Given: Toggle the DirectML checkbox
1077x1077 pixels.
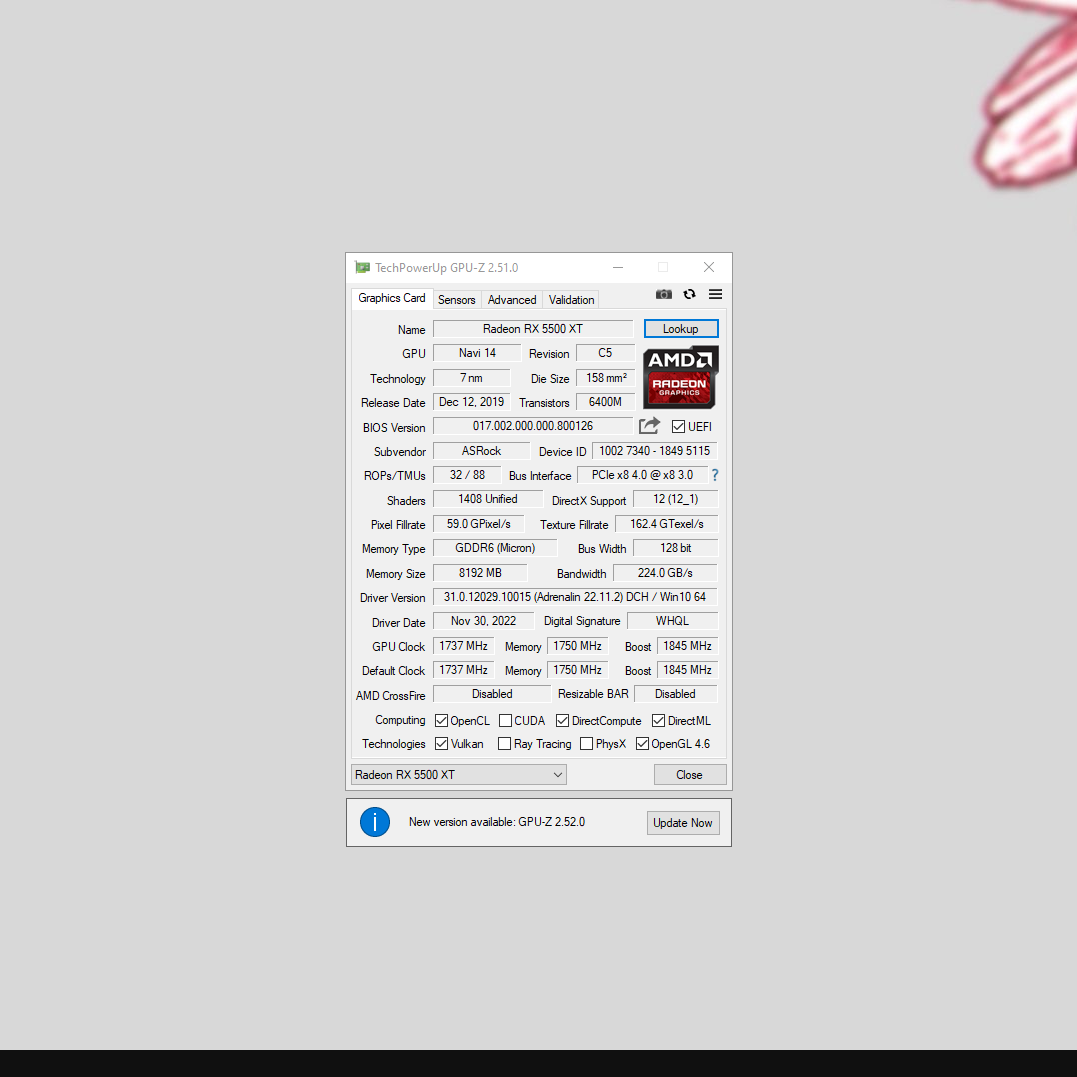Looking at the screenshot, I should [x=659, y=721].
